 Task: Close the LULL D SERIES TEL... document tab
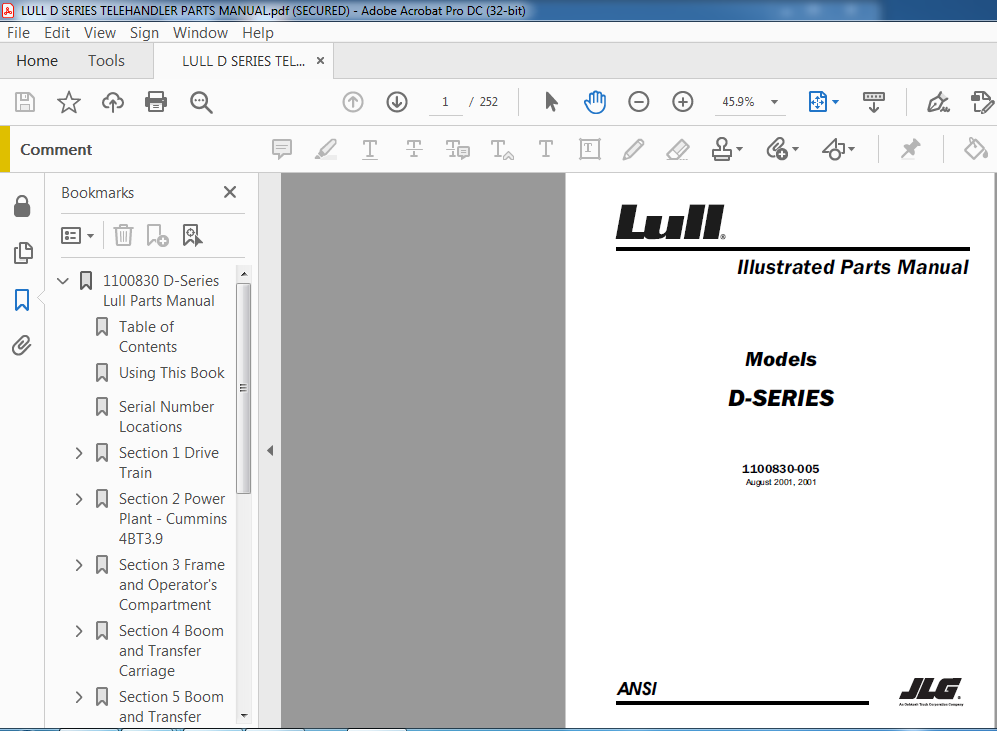(320, 60)
